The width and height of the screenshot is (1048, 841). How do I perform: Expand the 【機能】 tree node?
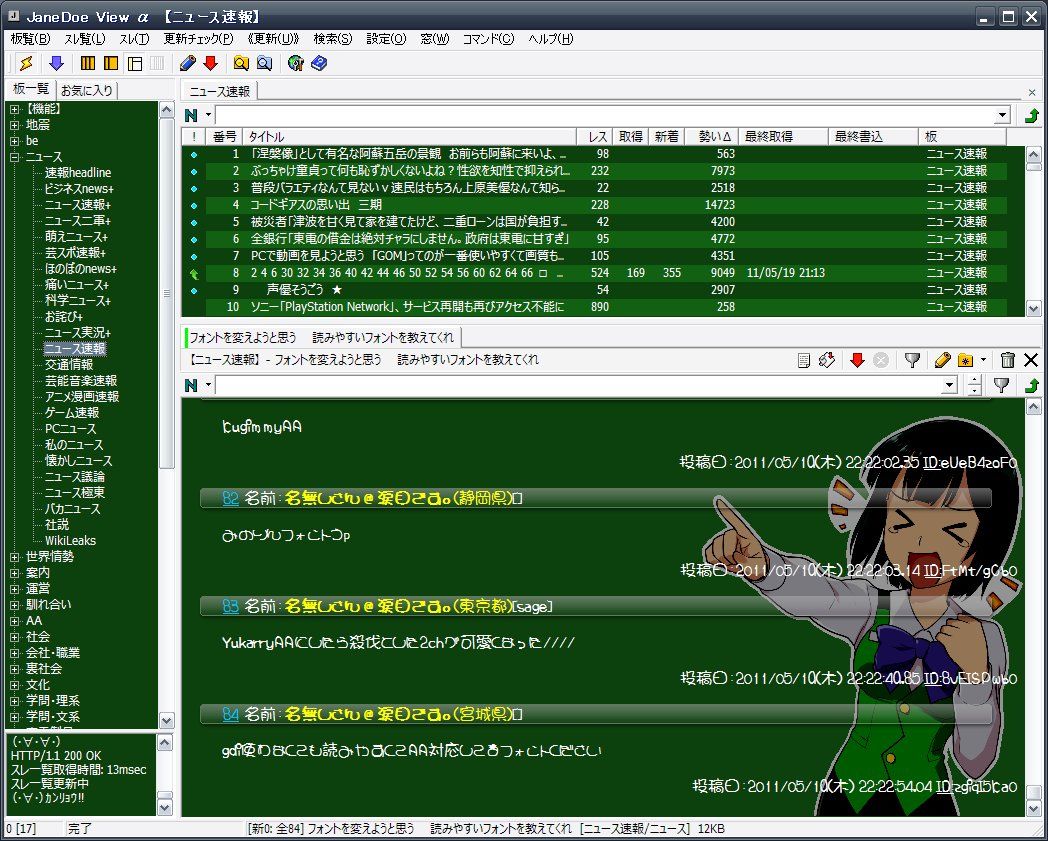click(x=15, y=109)
